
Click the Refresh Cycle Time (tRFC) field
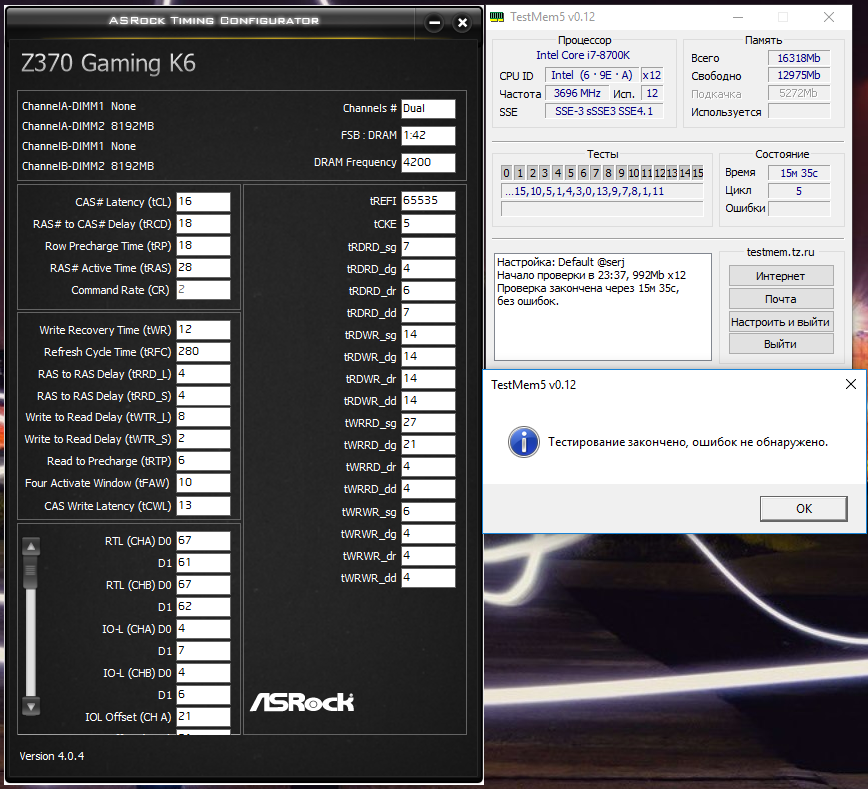click(x=203, y=352)
